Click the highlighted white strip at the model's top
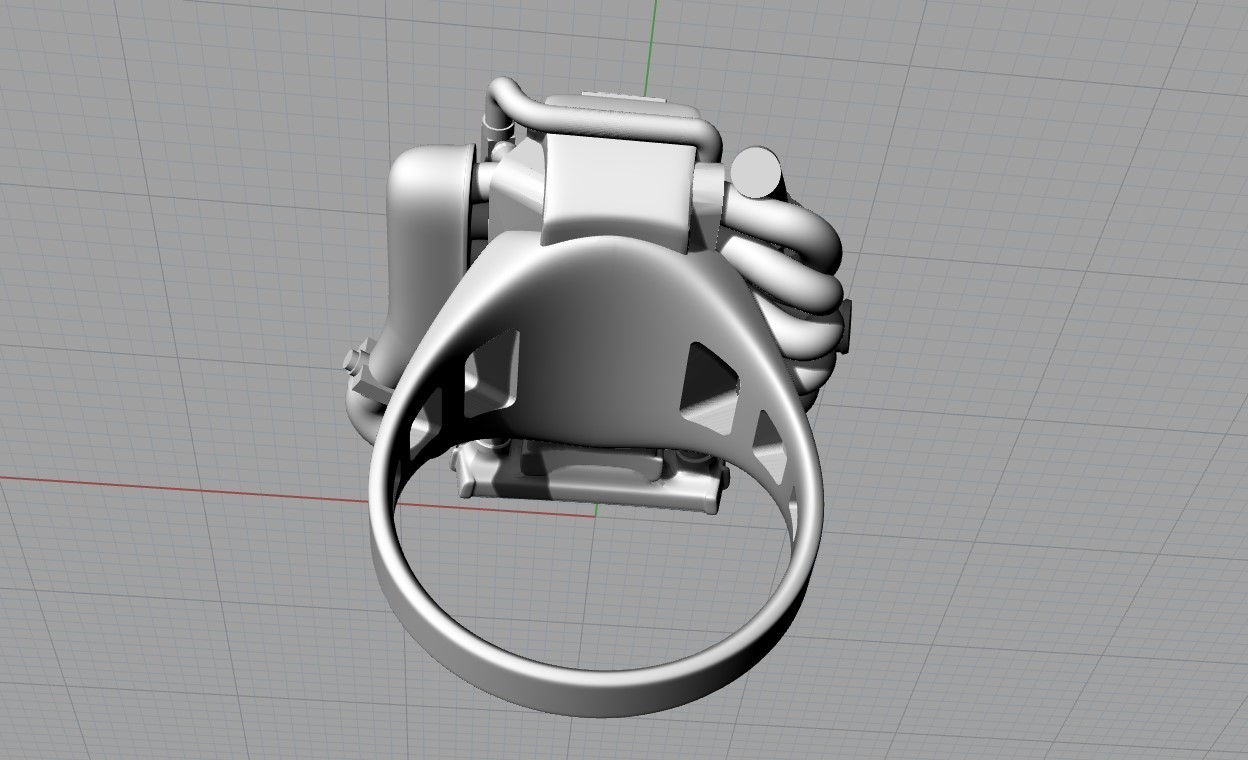The height and width of the screenshot is (760, 1248). pos(620,96)
